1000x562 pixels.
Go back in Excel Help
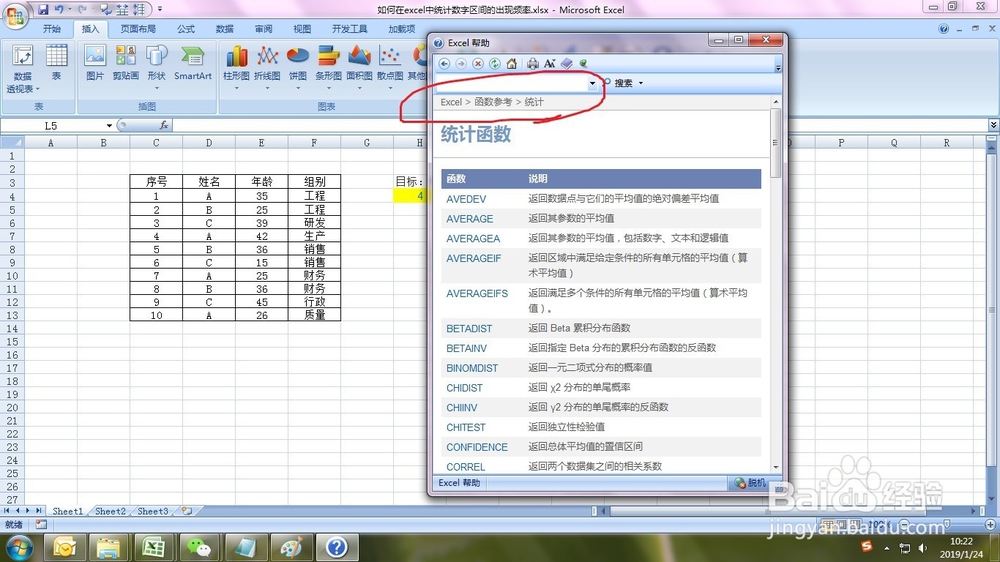coord(445,64)
